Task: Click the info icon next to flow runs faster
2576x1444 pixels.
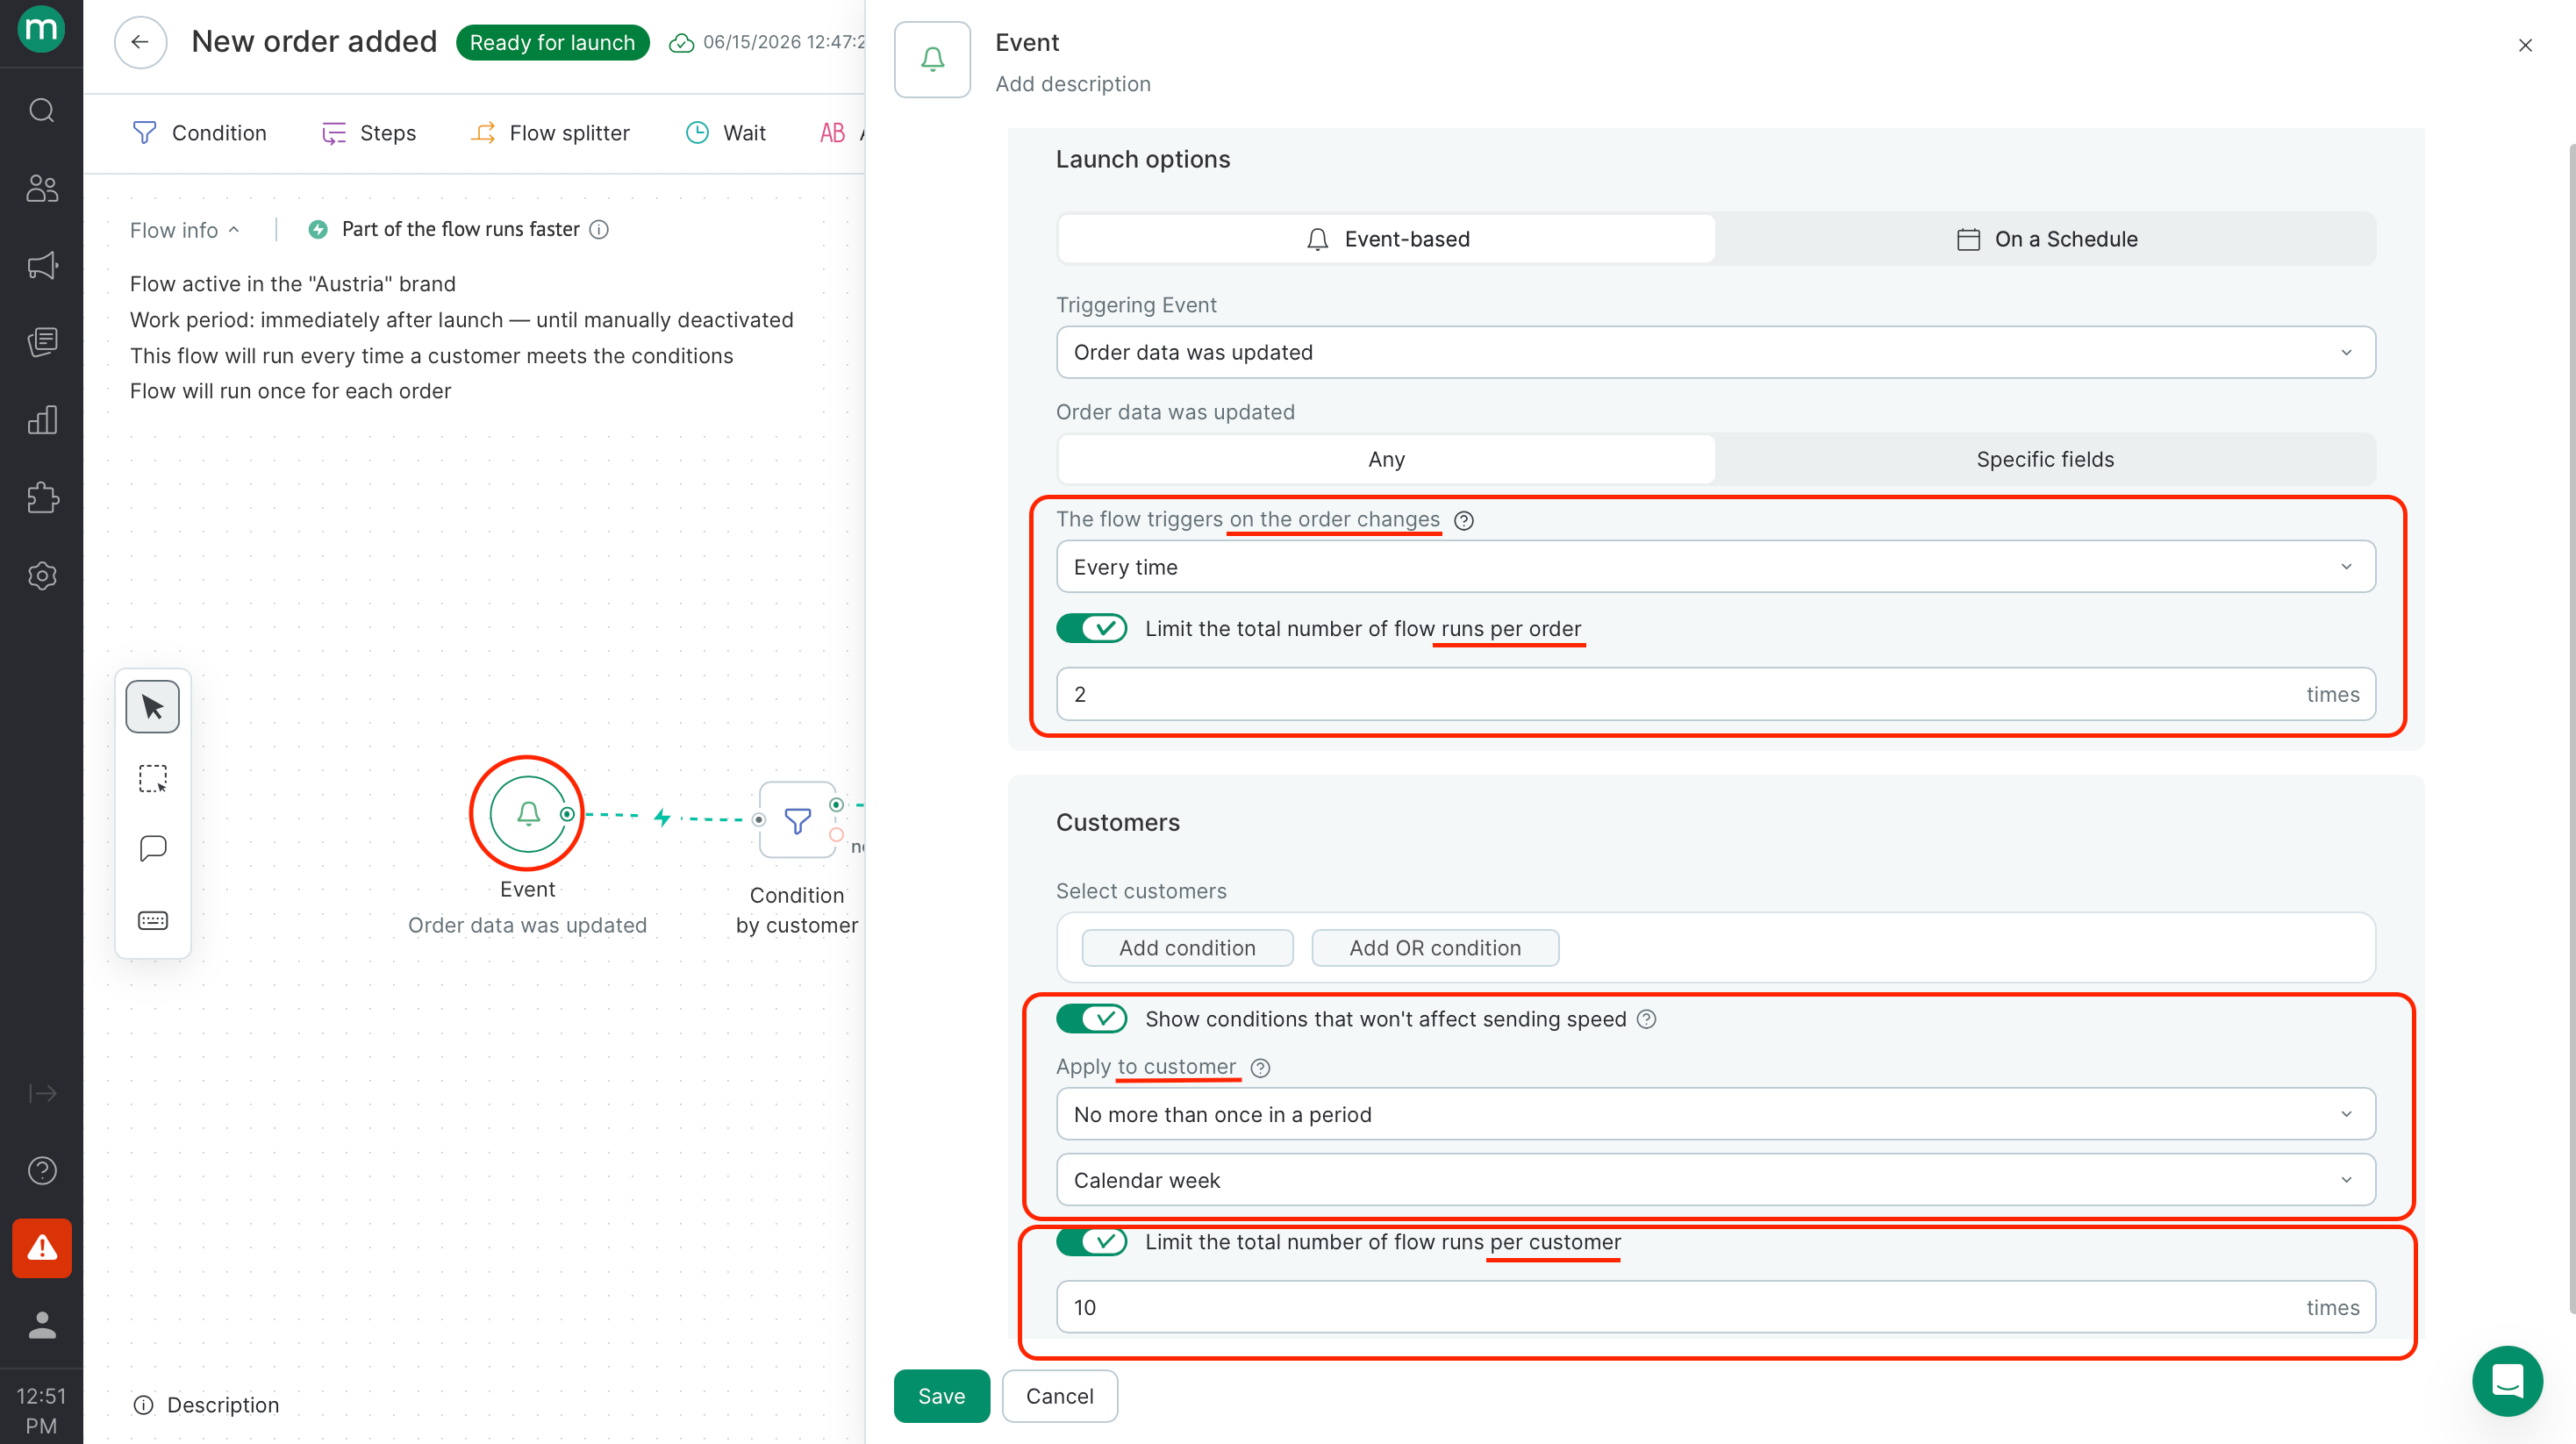Action: [x=599, y=230]
